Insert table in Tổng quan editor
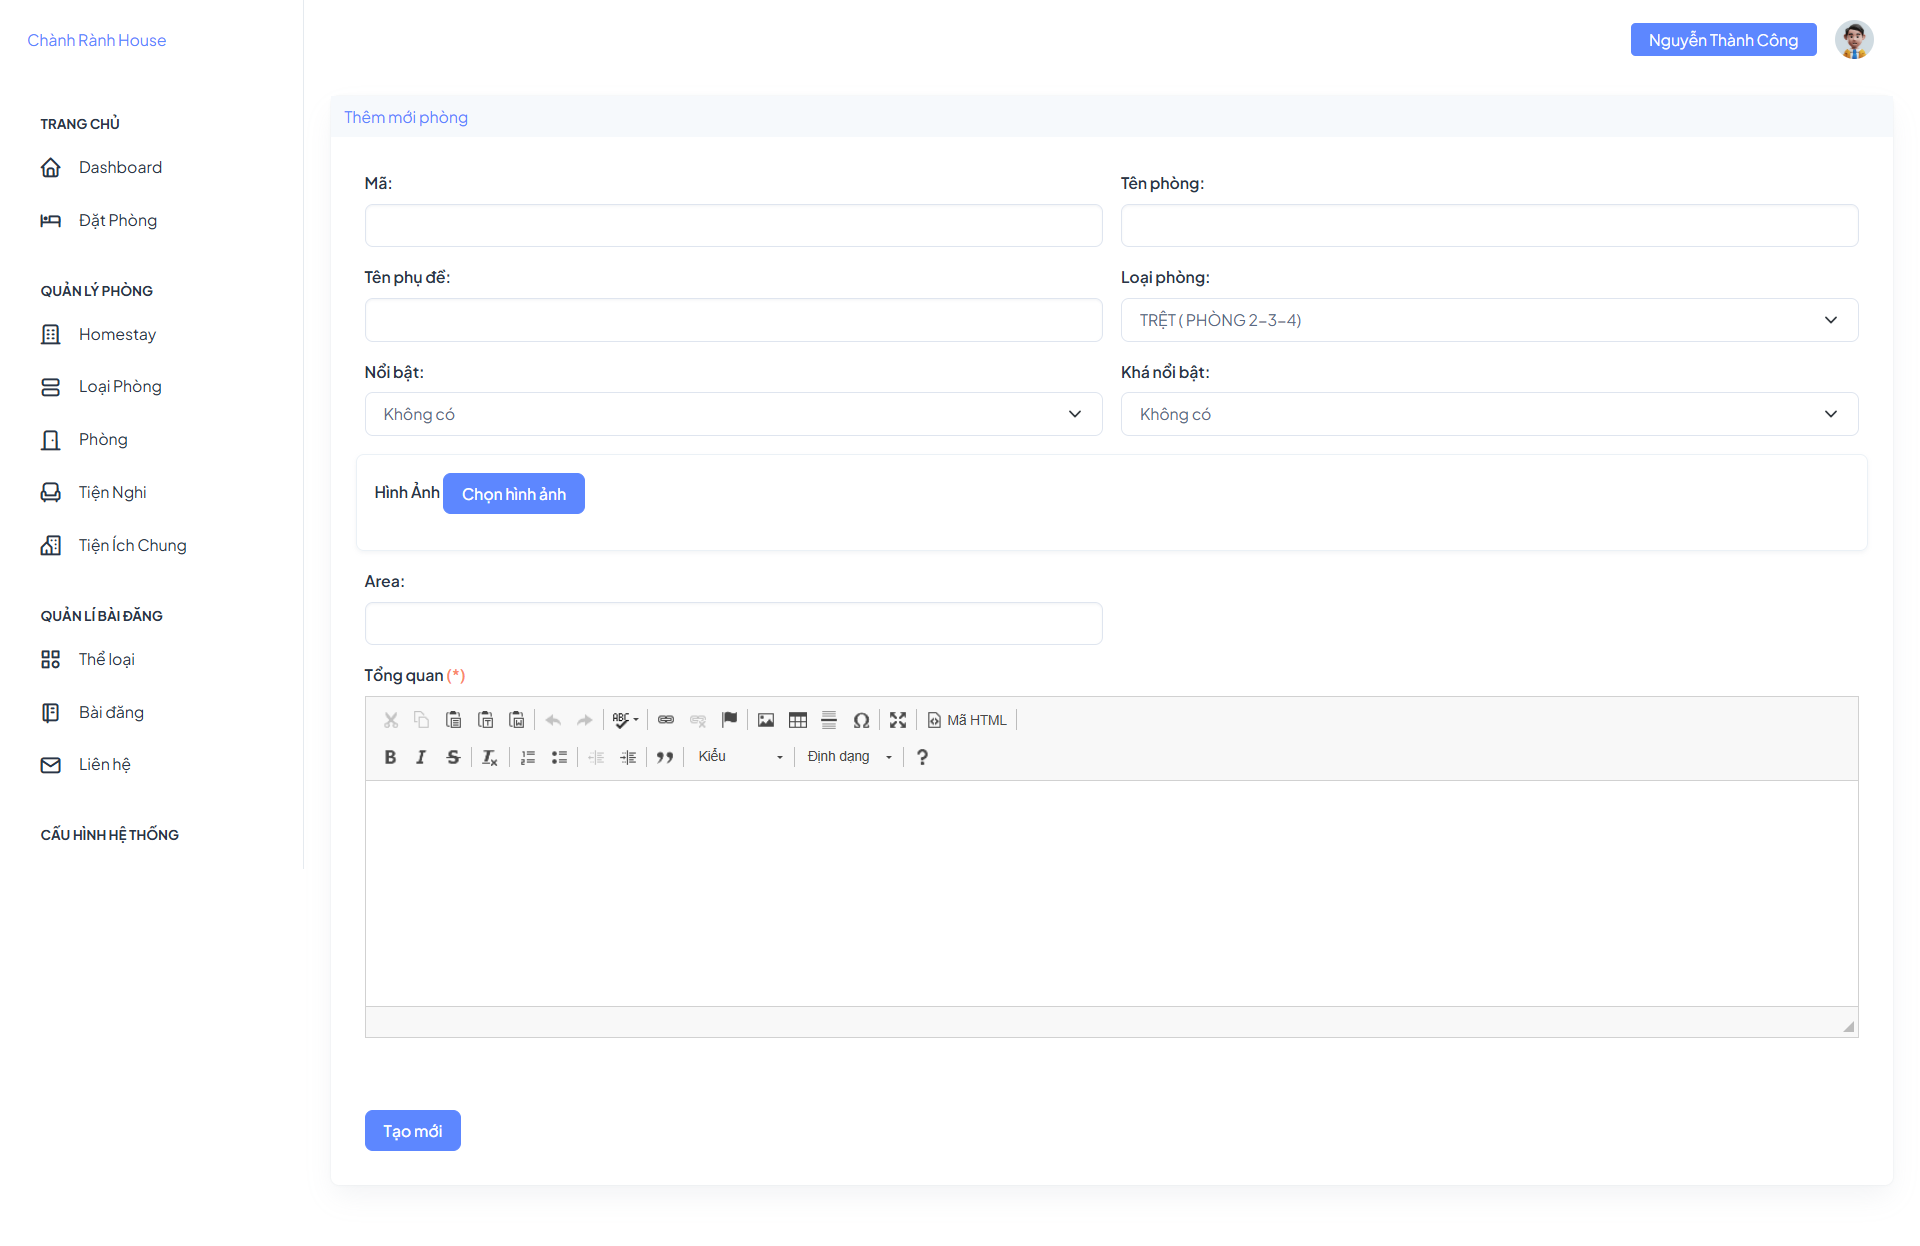1920x1246 pixels. 798,720
